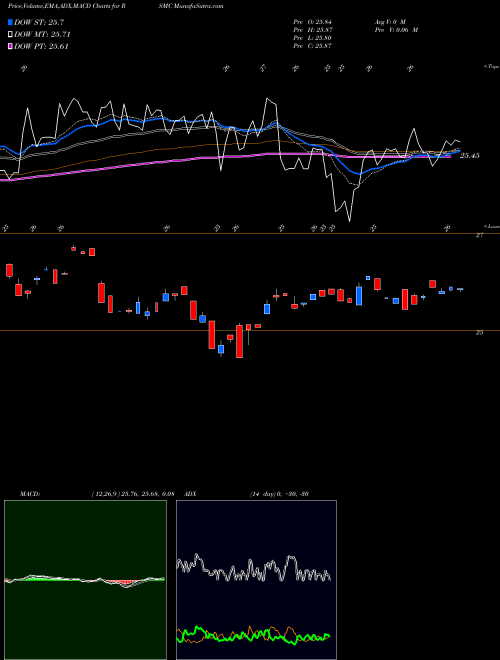
Task: Click the 25 axis label on candlestick chart
Action: 479,333
